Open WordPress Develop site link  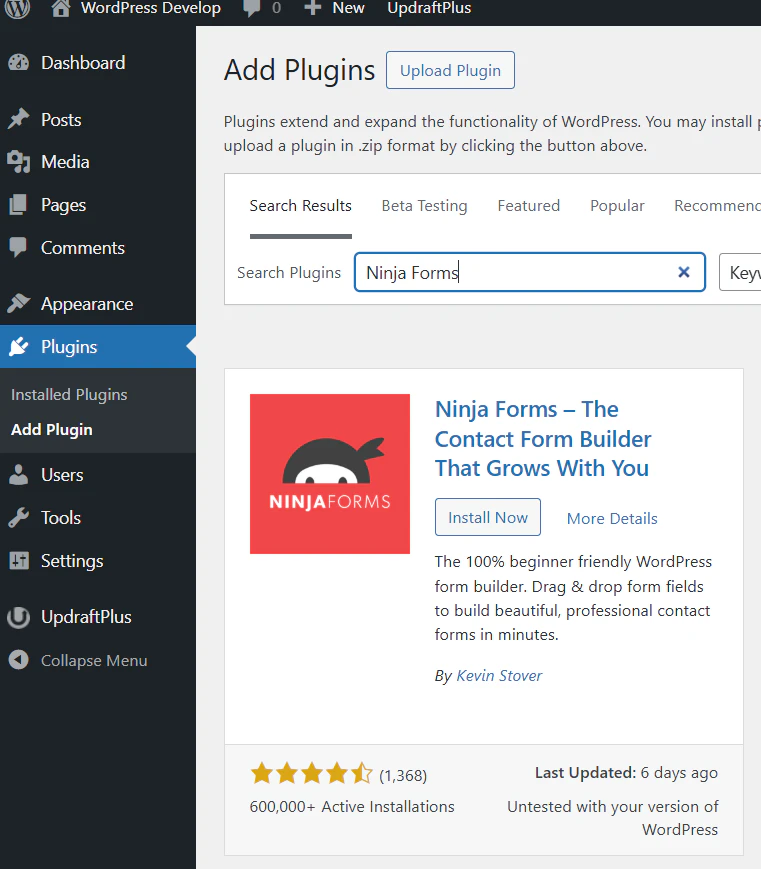151,8
